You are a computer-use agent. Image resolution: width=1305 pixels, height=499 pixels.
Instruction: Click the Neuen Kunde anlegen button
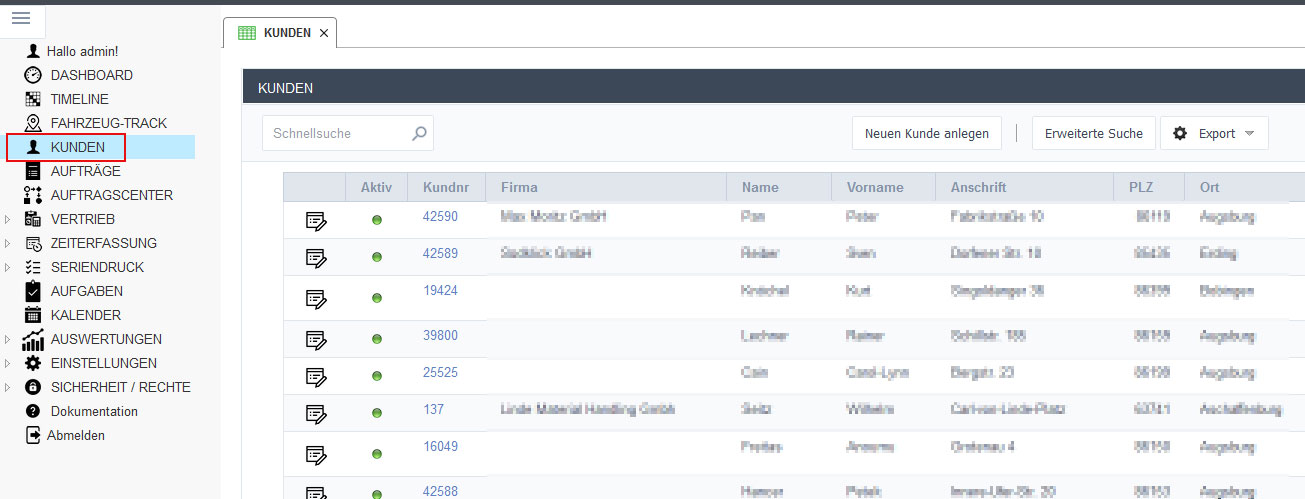926,133
